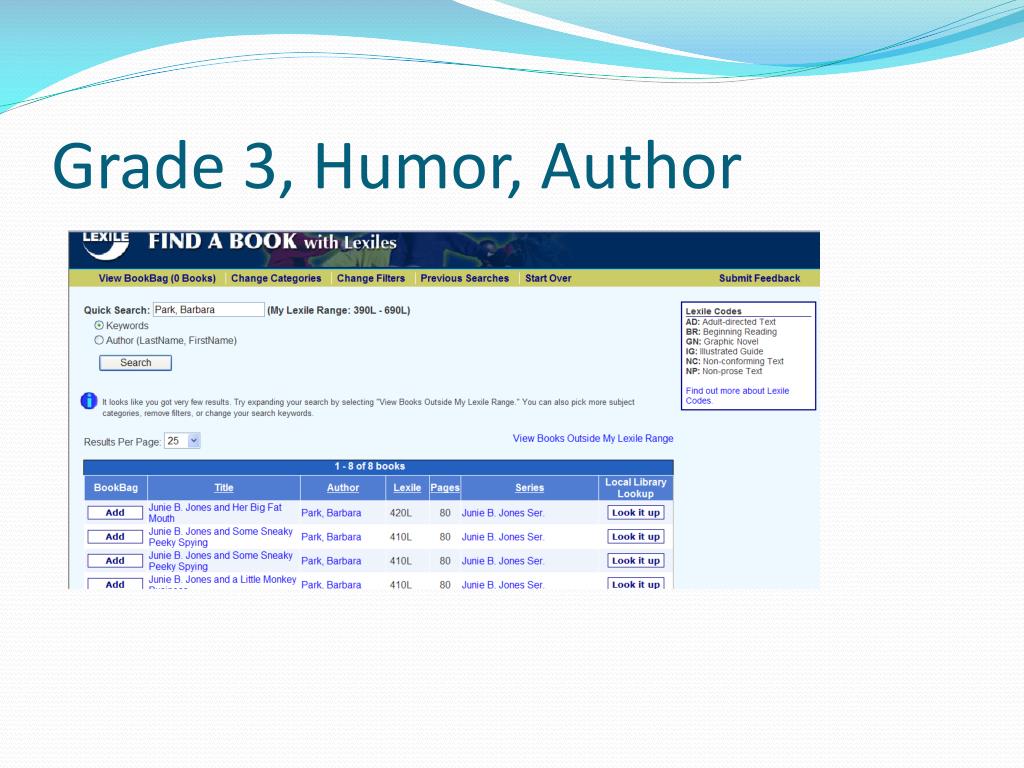1024x768 pixels.
Task: Sort results by the Series column header
Action: [530, 488]
